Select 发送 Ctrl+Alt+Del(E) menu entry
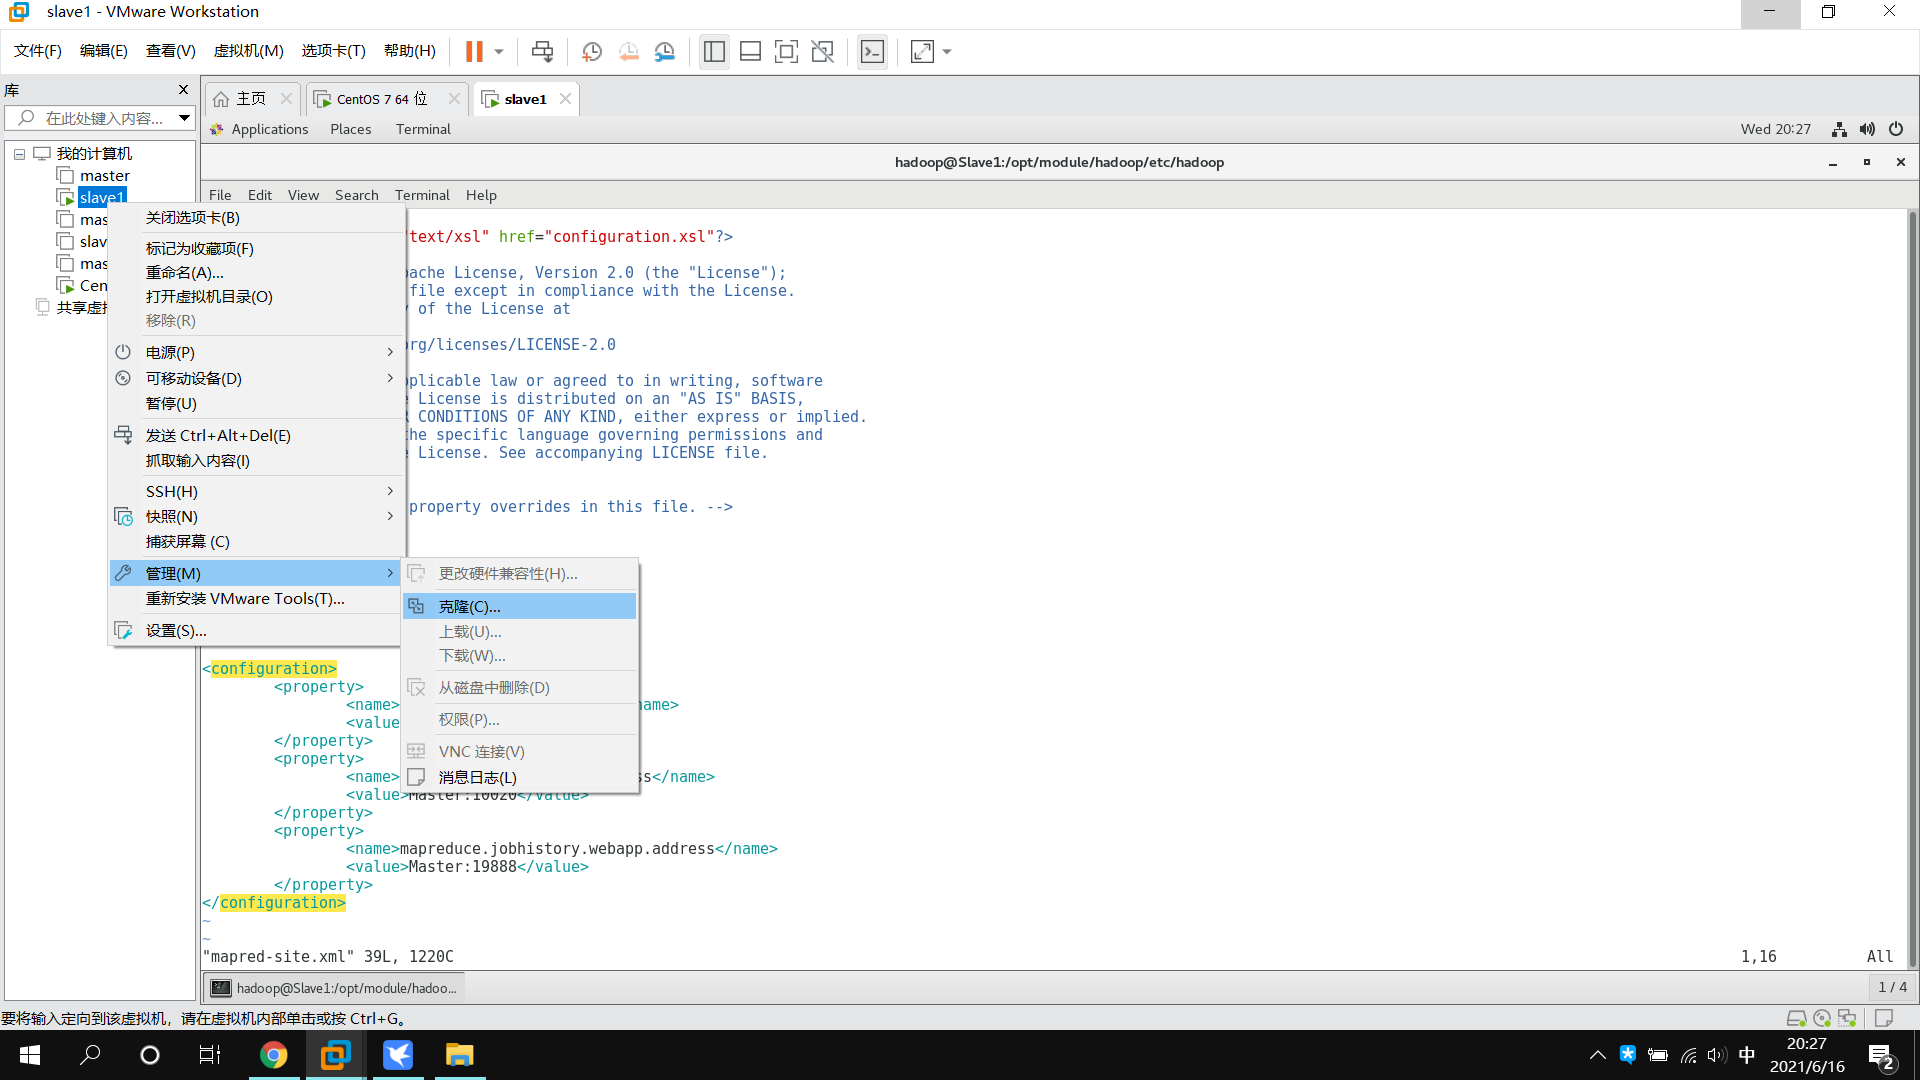 [256, 436]
